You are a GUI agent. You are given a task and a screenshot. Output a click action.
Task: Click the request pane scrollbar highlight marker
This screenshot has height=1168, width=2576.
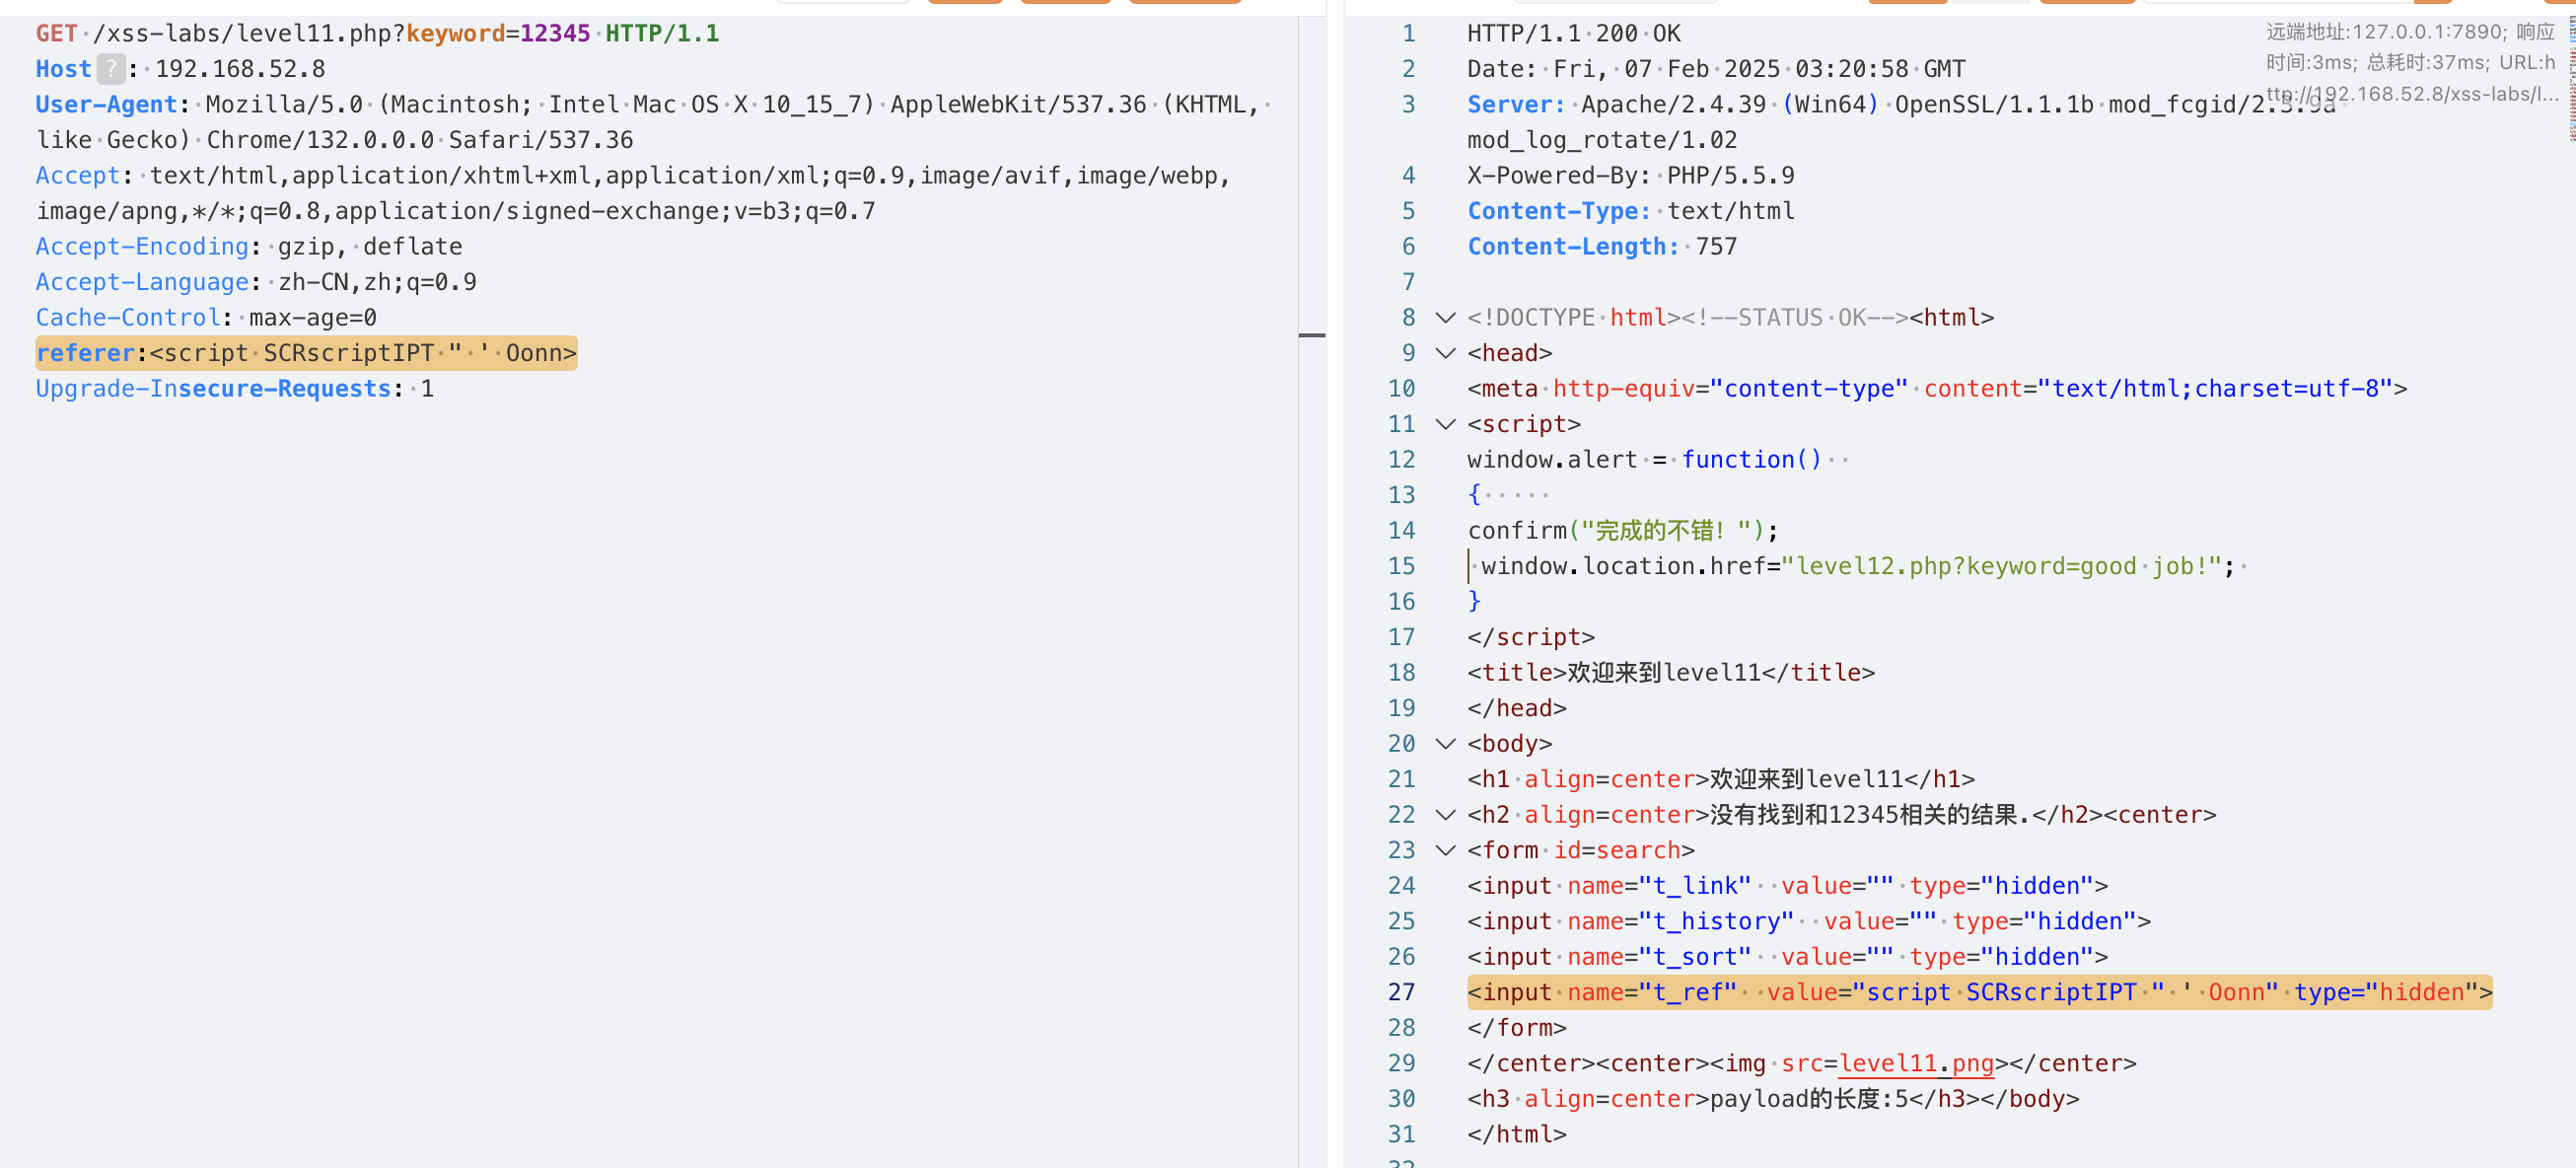tap(1311, 335)
